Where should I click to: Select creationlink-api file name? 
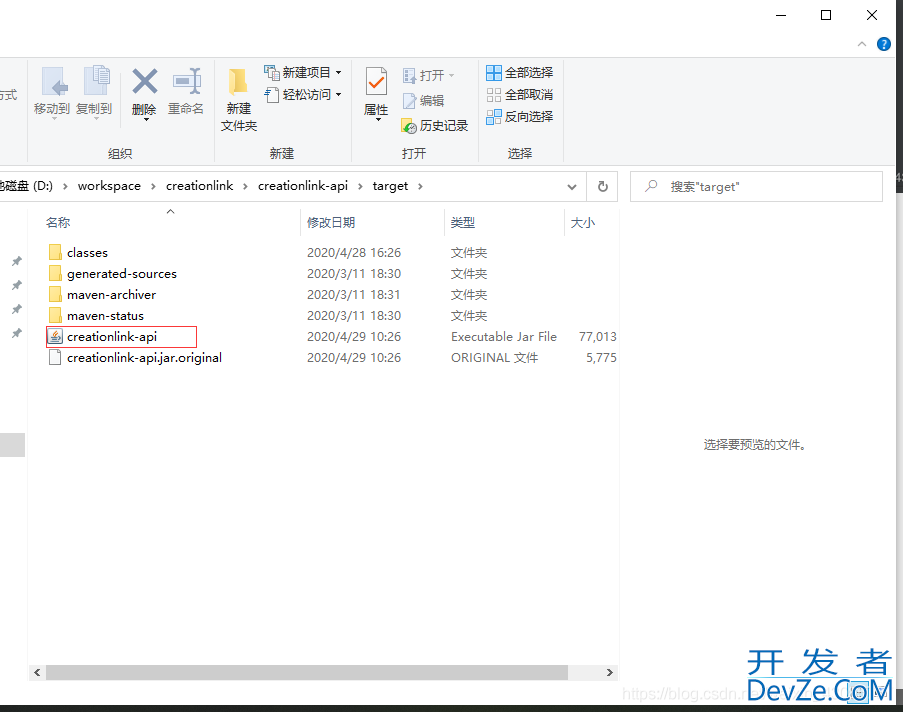coord(112,336)
